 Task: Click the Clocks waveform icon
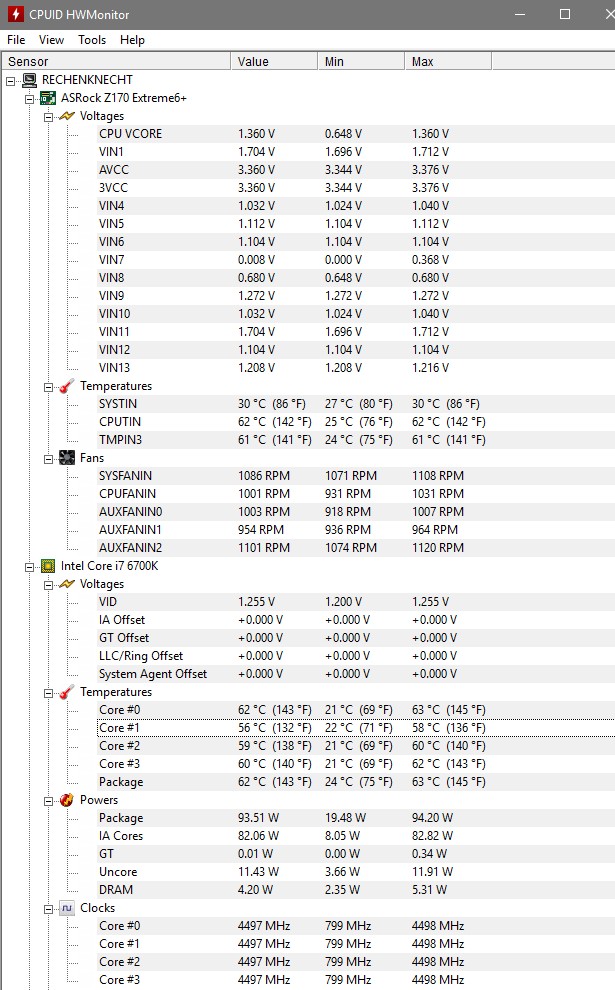pos(67,909)
